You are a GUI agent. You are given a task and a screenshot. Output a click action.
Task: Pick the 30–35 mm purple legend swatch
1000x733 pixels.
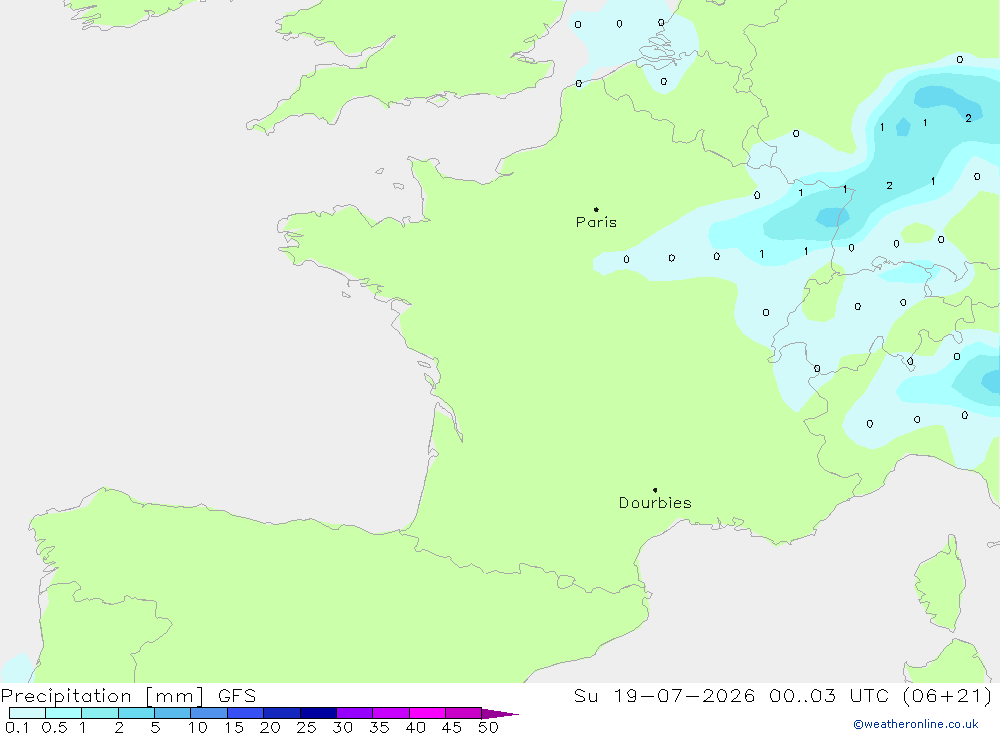354,713
